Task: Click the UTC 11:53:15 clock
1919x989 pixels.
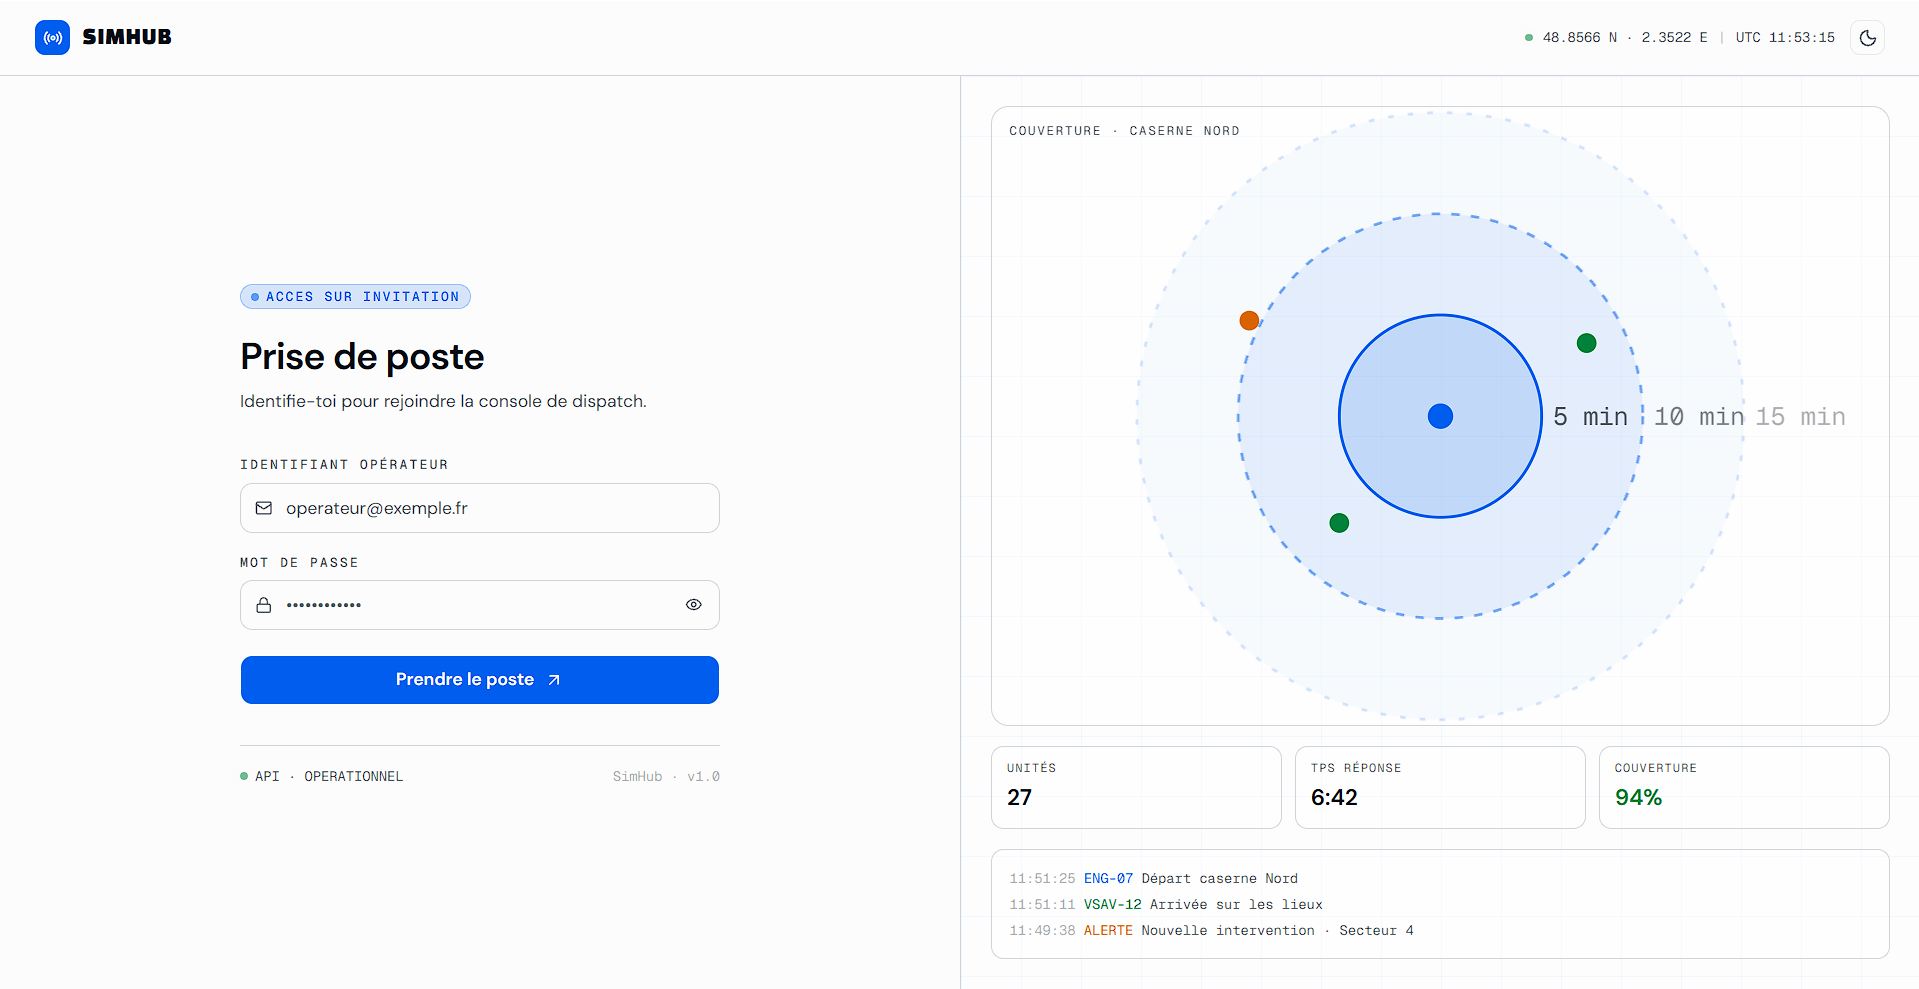Action: [1785, 38]
